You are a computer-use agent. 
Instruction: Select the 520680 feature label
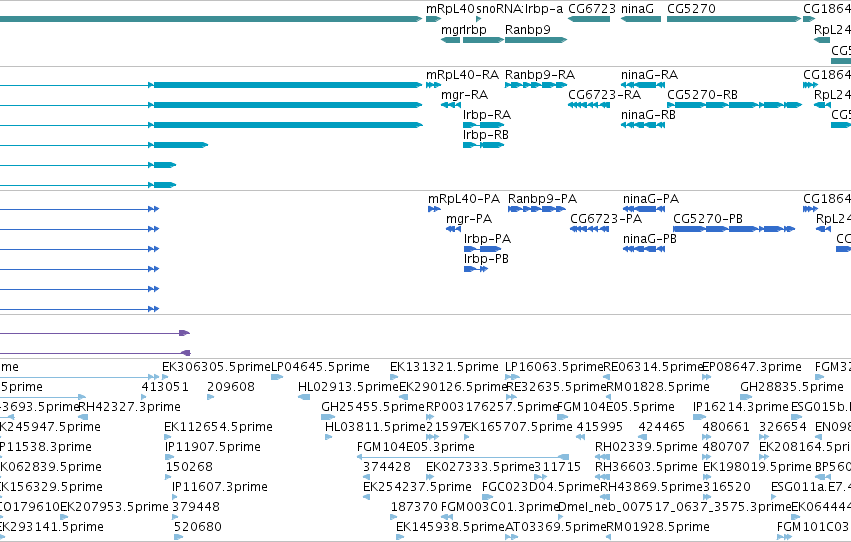click(198, 527)
